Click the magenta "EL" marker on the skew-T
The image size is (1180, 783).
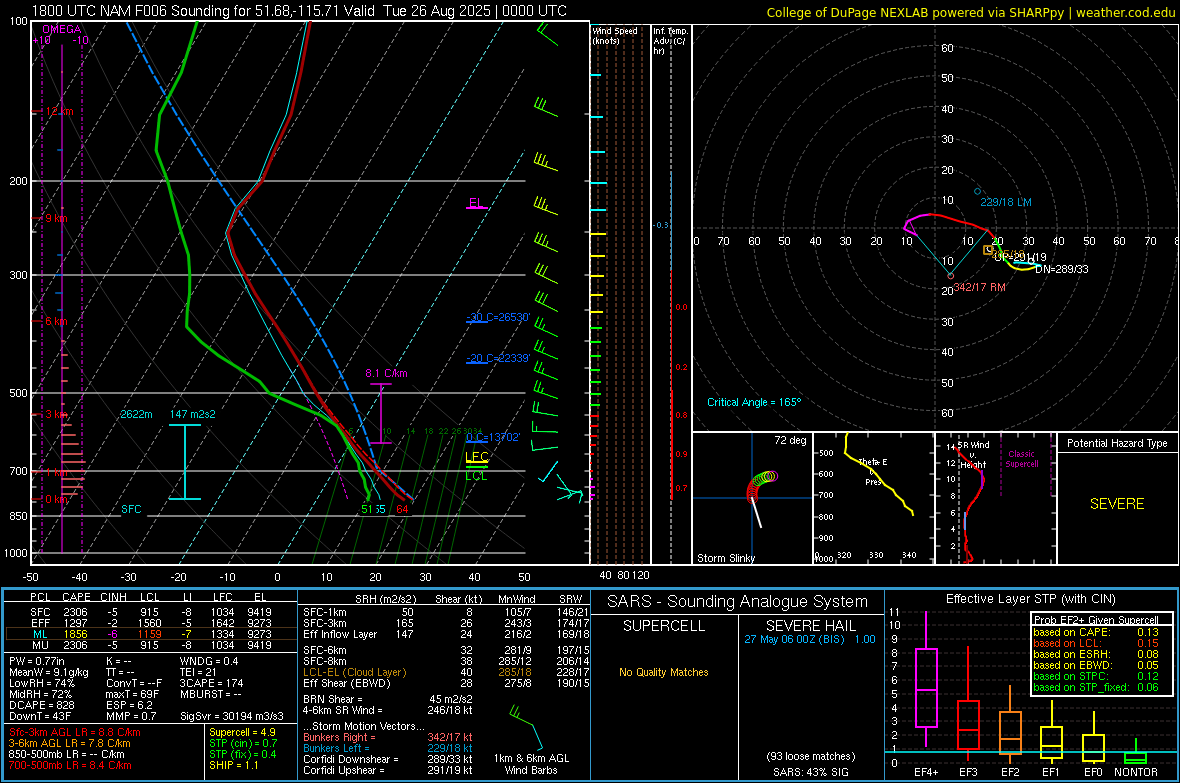476,203
